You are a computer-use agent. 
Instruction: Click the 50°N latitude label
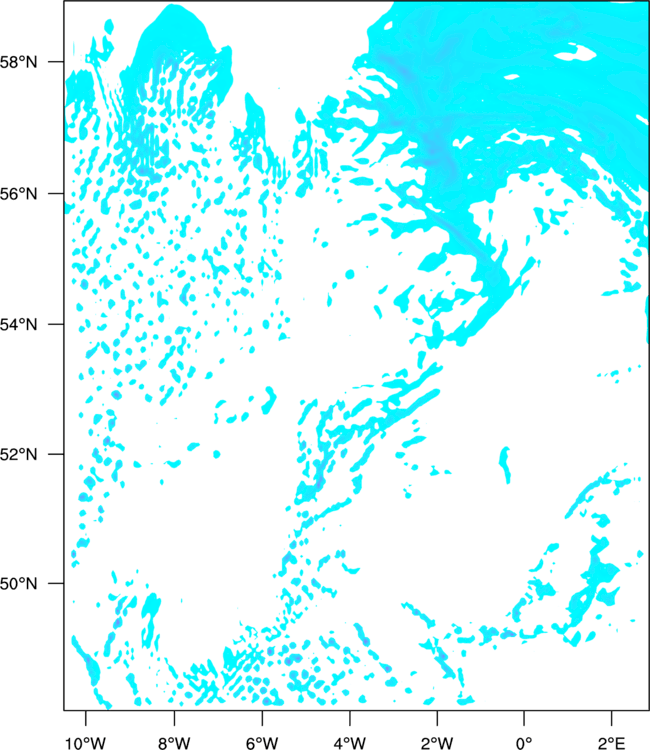[x=19, y=584]
